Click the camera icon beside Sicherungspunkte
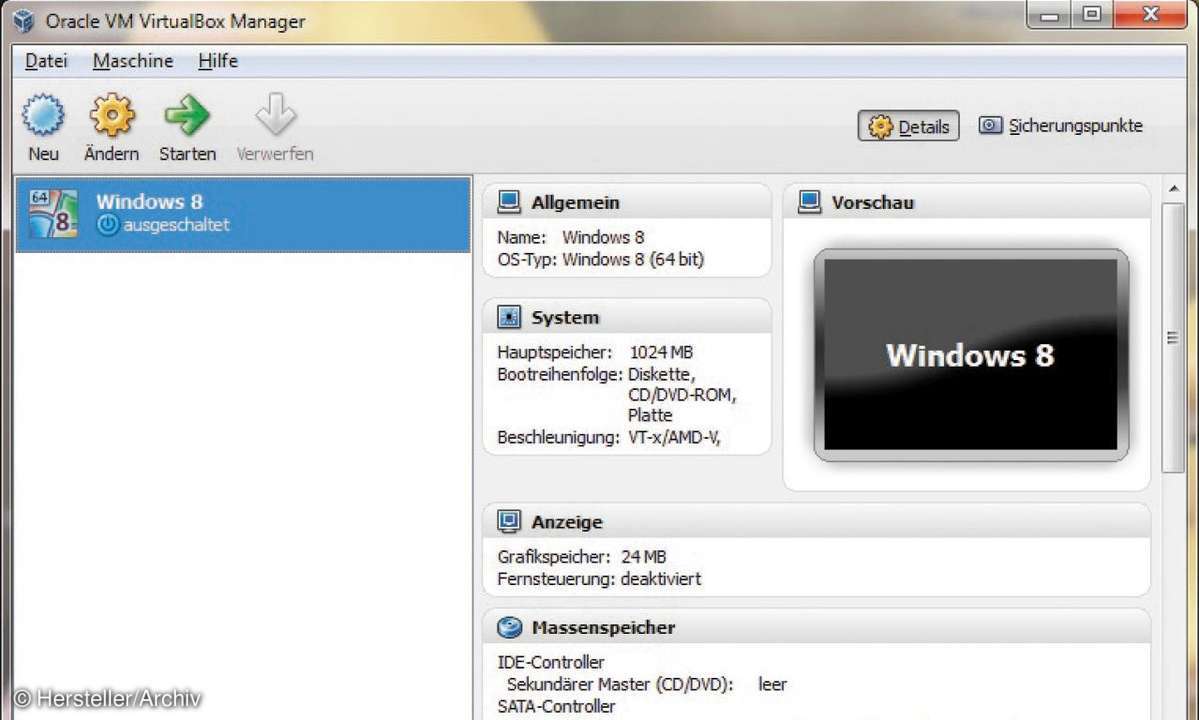The image size is (1199, 720). coord(990,125)
